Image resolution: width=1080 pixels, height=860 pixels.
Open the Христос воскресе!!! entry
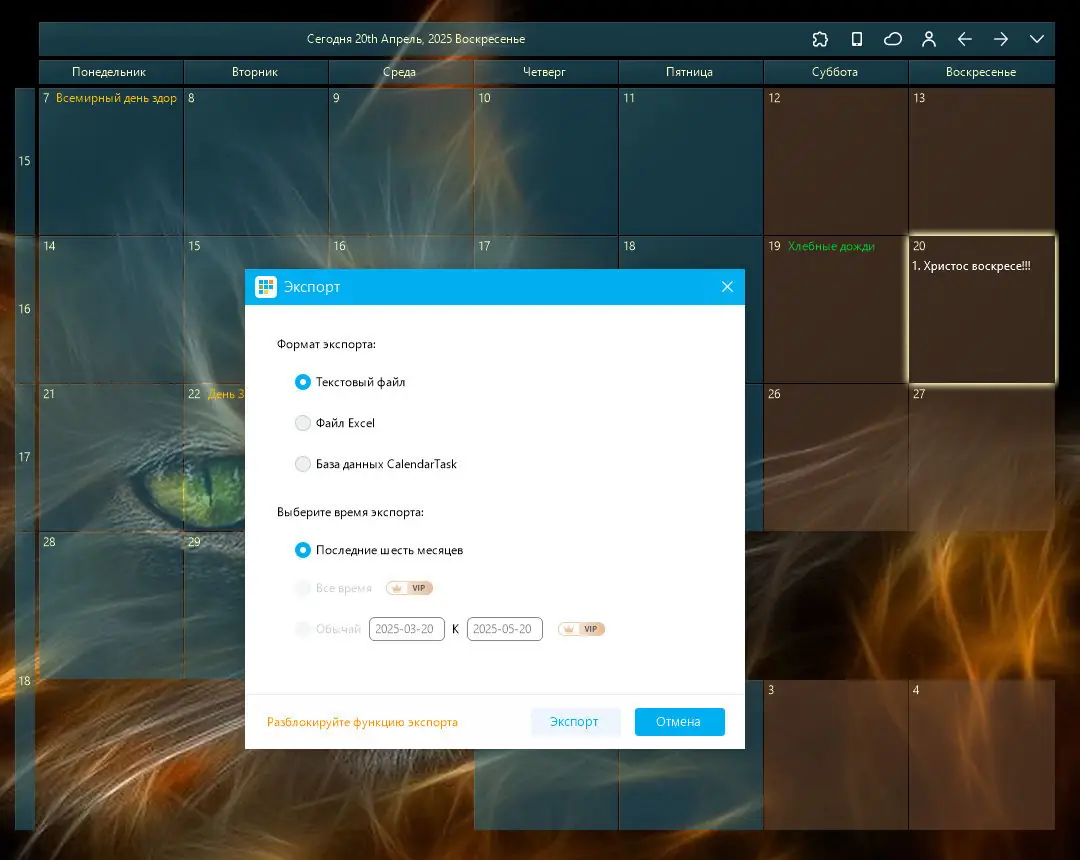(x=971, y=266)
